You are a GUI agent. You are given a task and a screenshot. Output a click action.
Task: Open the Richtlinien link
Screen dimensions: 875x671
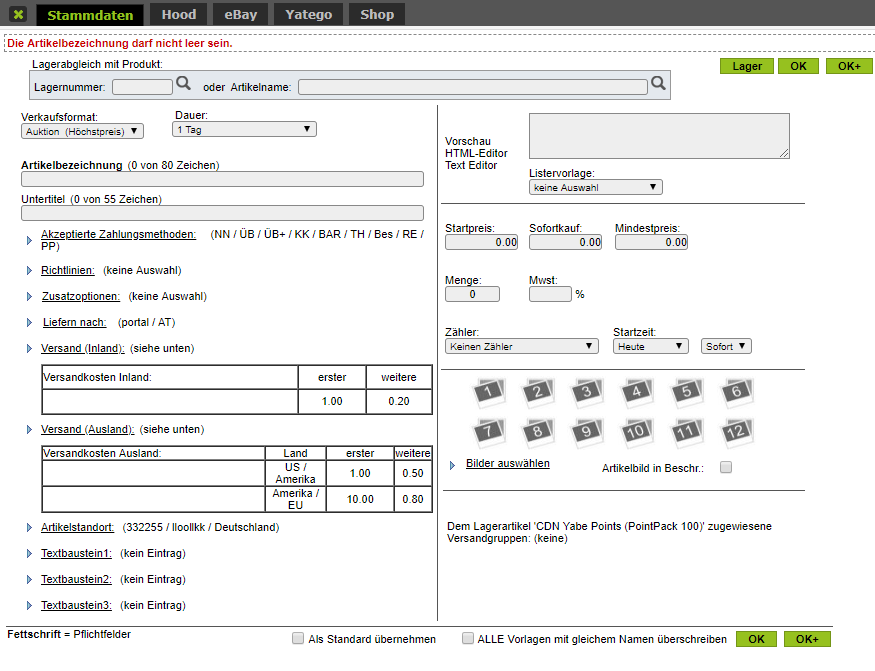(68, 270)
